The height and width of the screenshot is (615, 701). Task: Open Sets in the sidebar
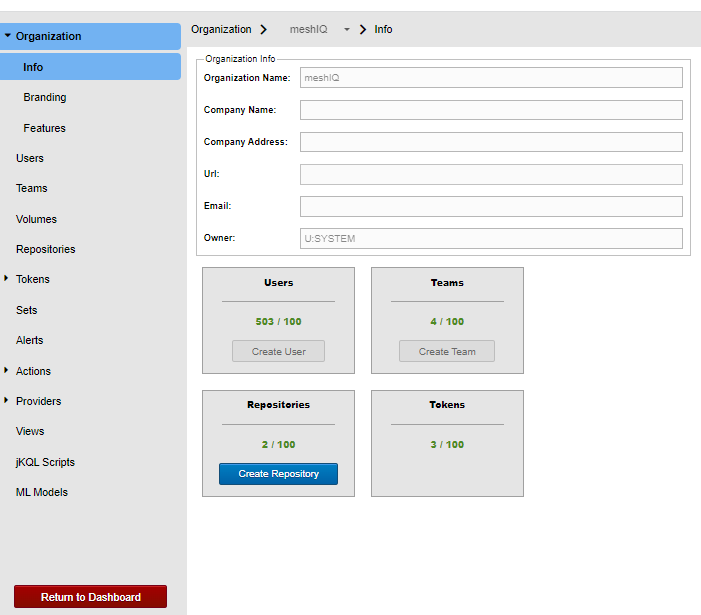point(26,310)
